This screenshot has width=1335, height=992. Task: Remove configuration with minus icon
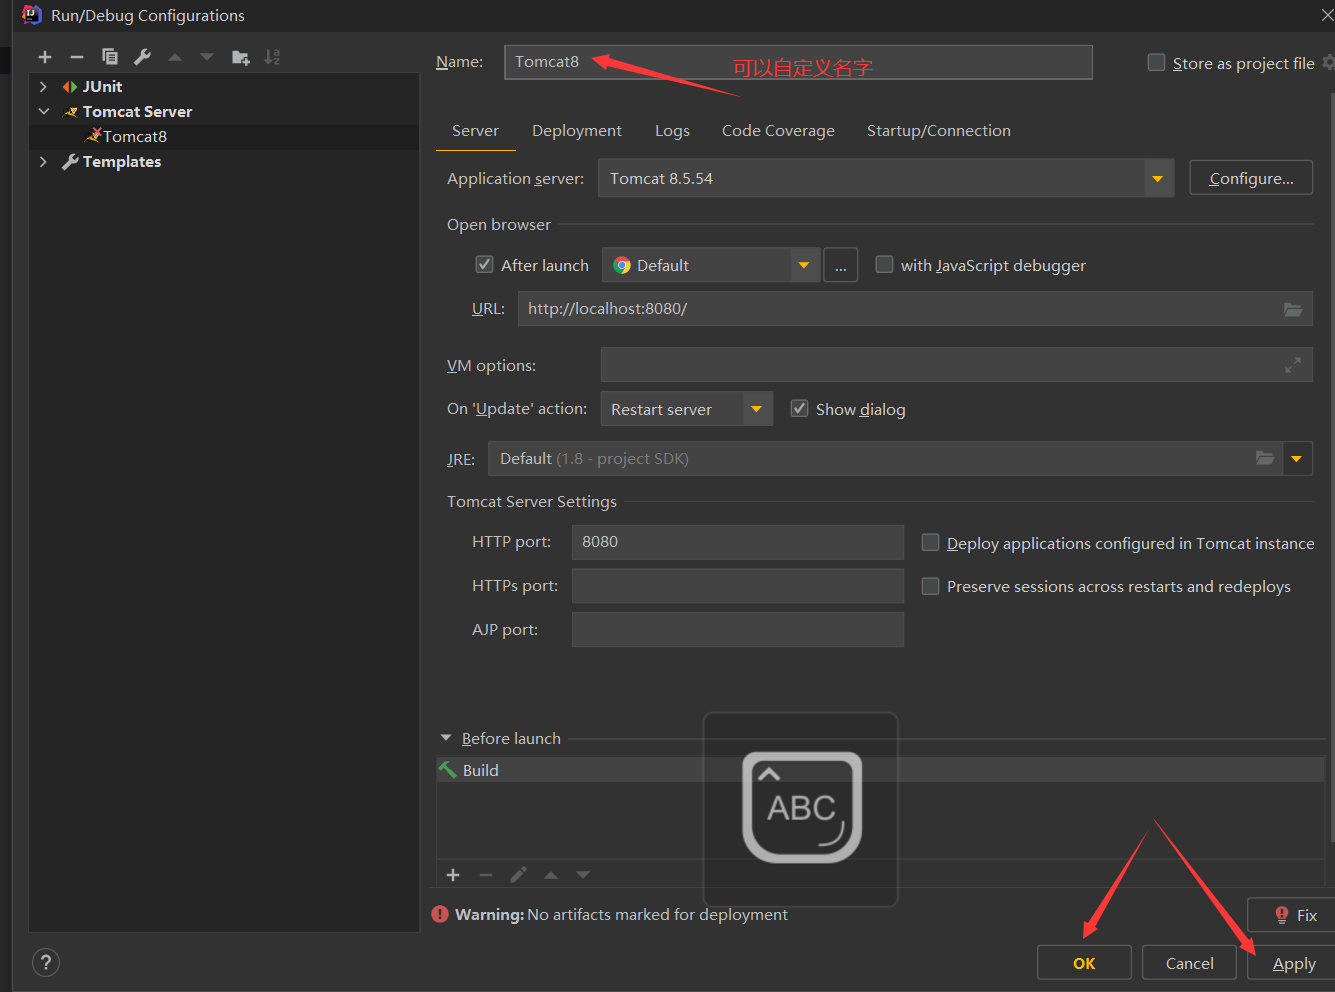pyautogui.click(x=77, y=57)
